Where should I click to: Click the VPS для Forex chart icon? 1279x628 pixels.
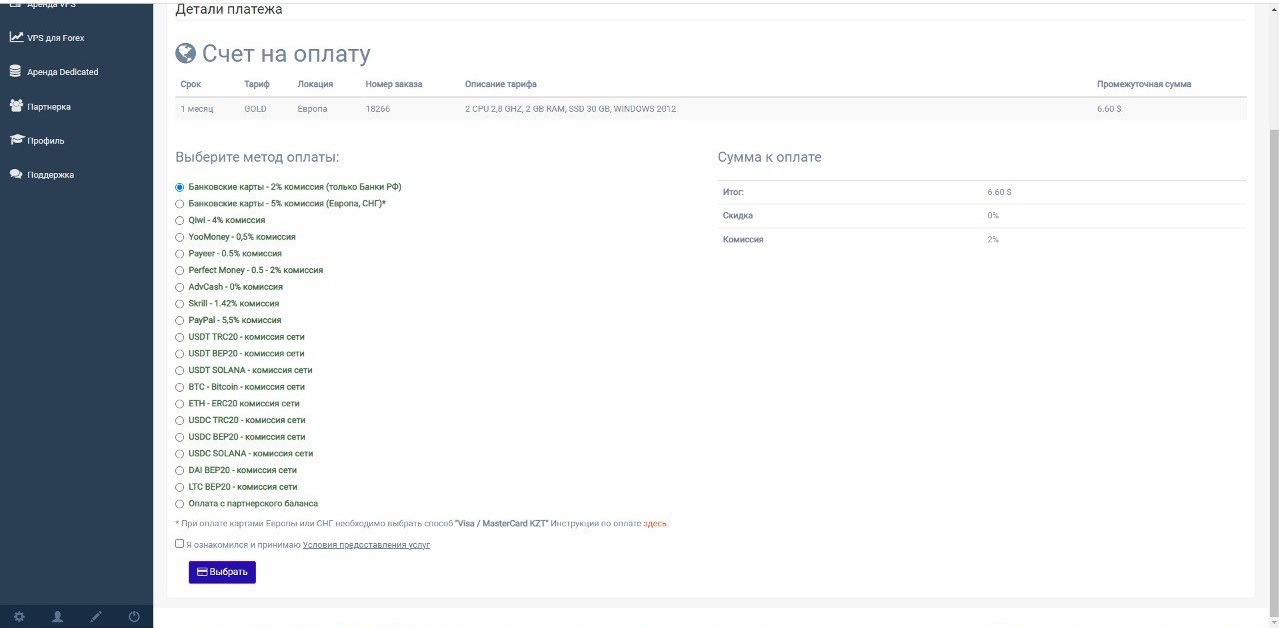pos(16,37)
